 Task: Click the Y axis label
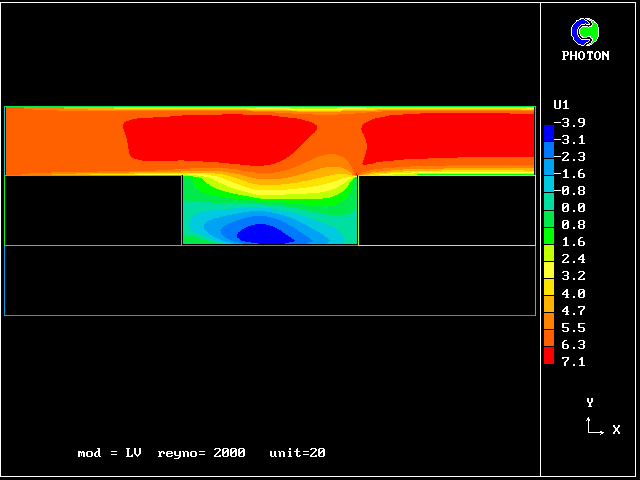[590, 402]
